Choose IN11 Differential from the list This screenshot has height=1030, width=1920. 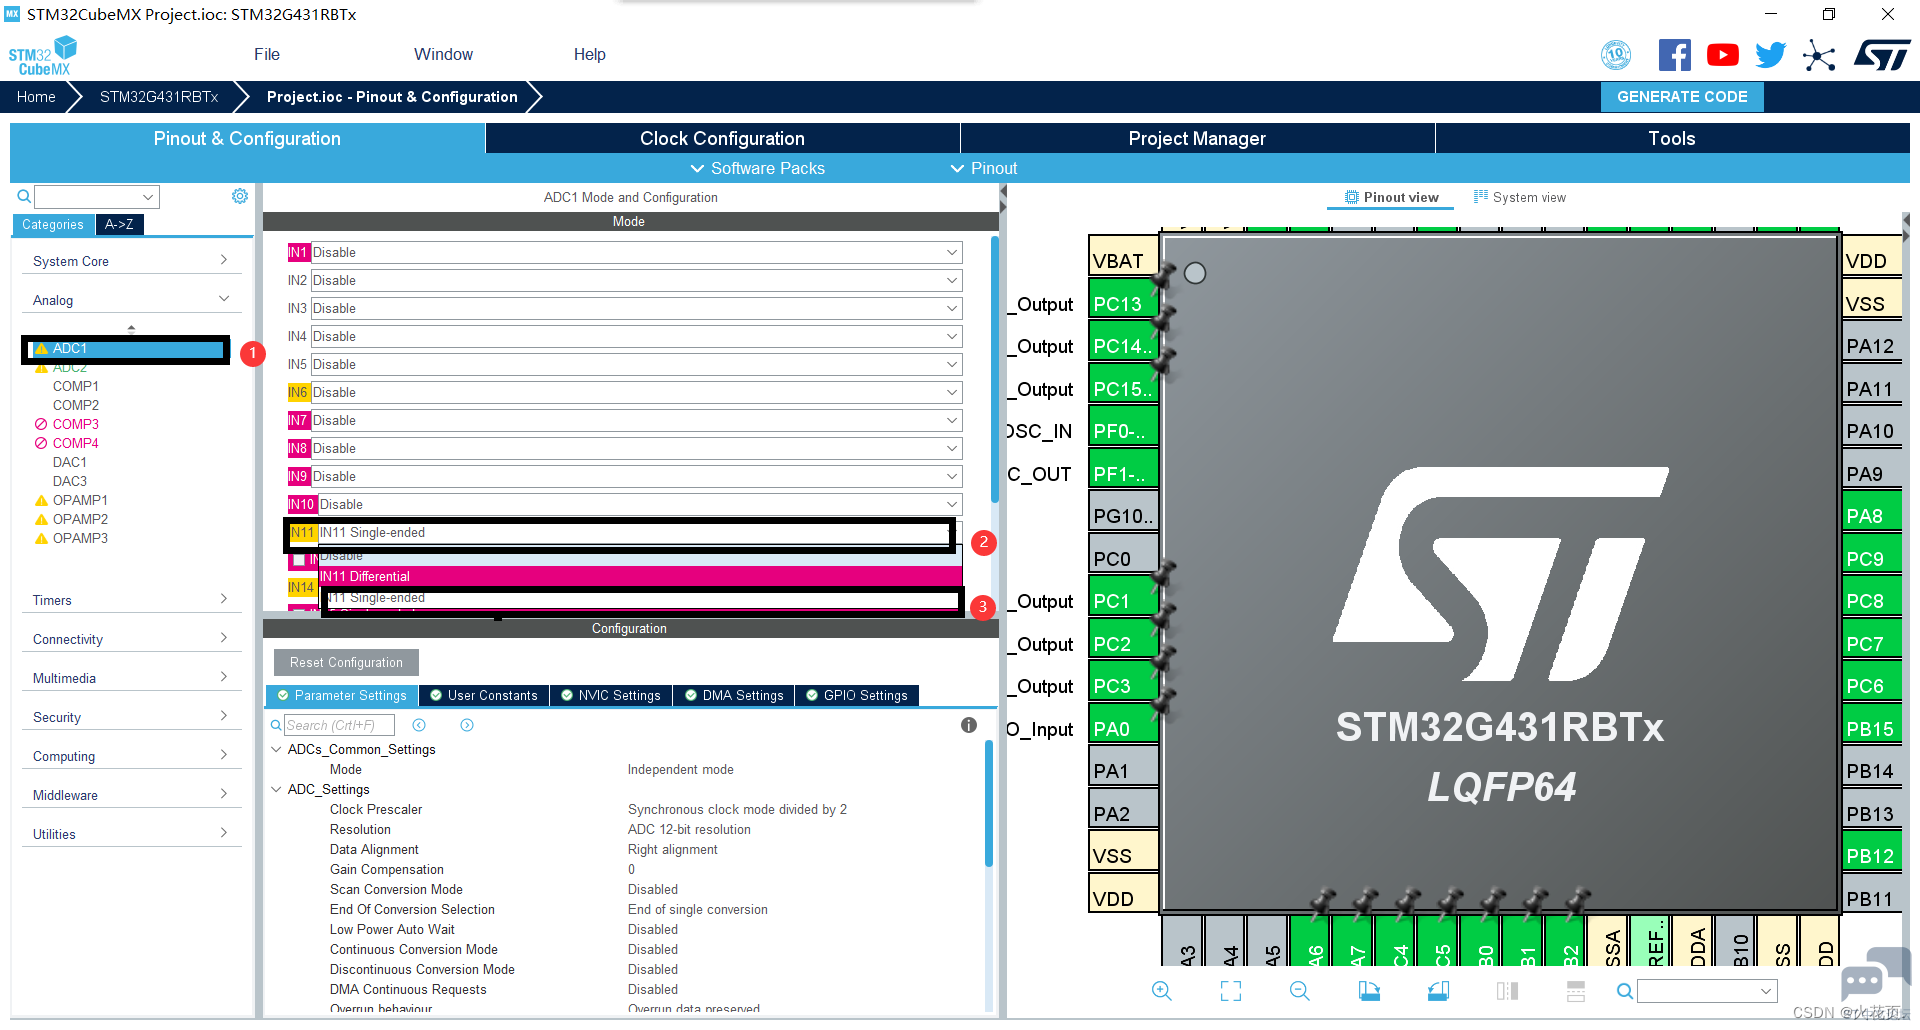[x=640, y=576]
